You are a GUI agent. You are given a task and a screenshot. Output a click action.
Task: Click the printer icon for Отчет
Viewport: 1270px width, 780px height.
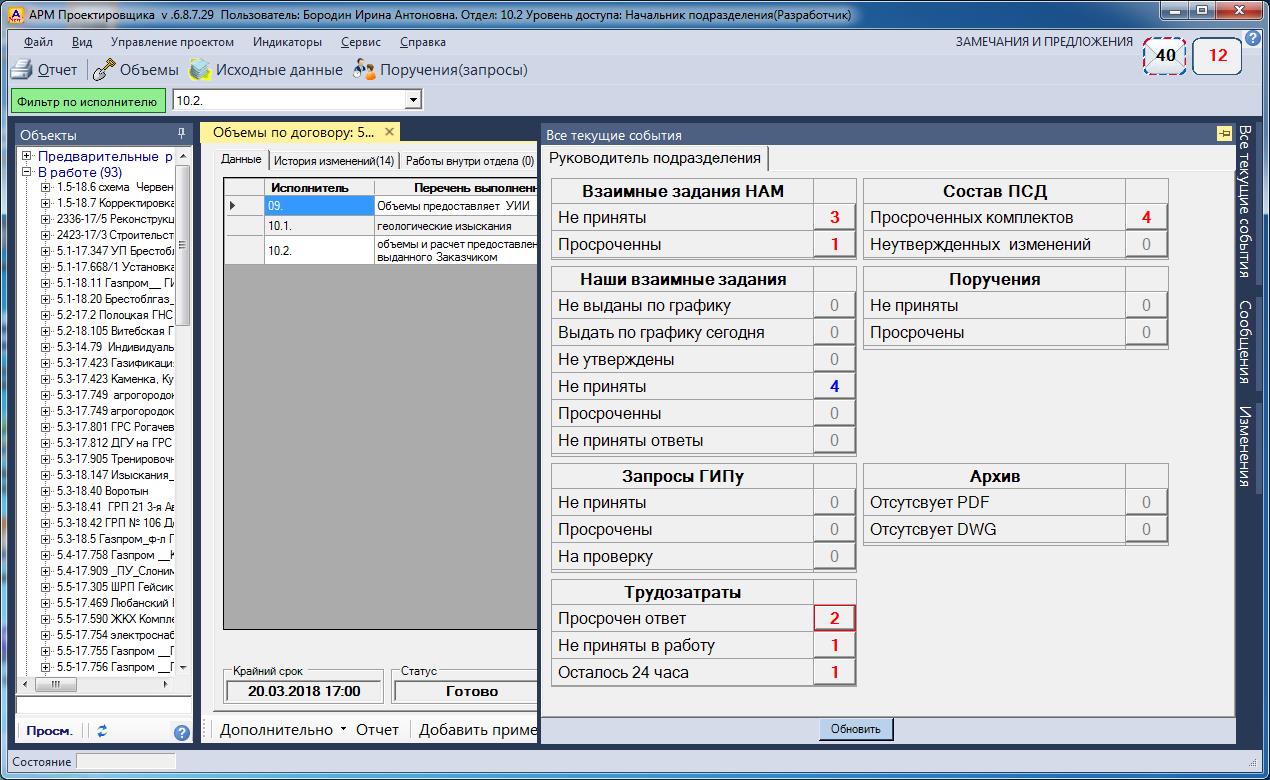click(x=21, y=70)
